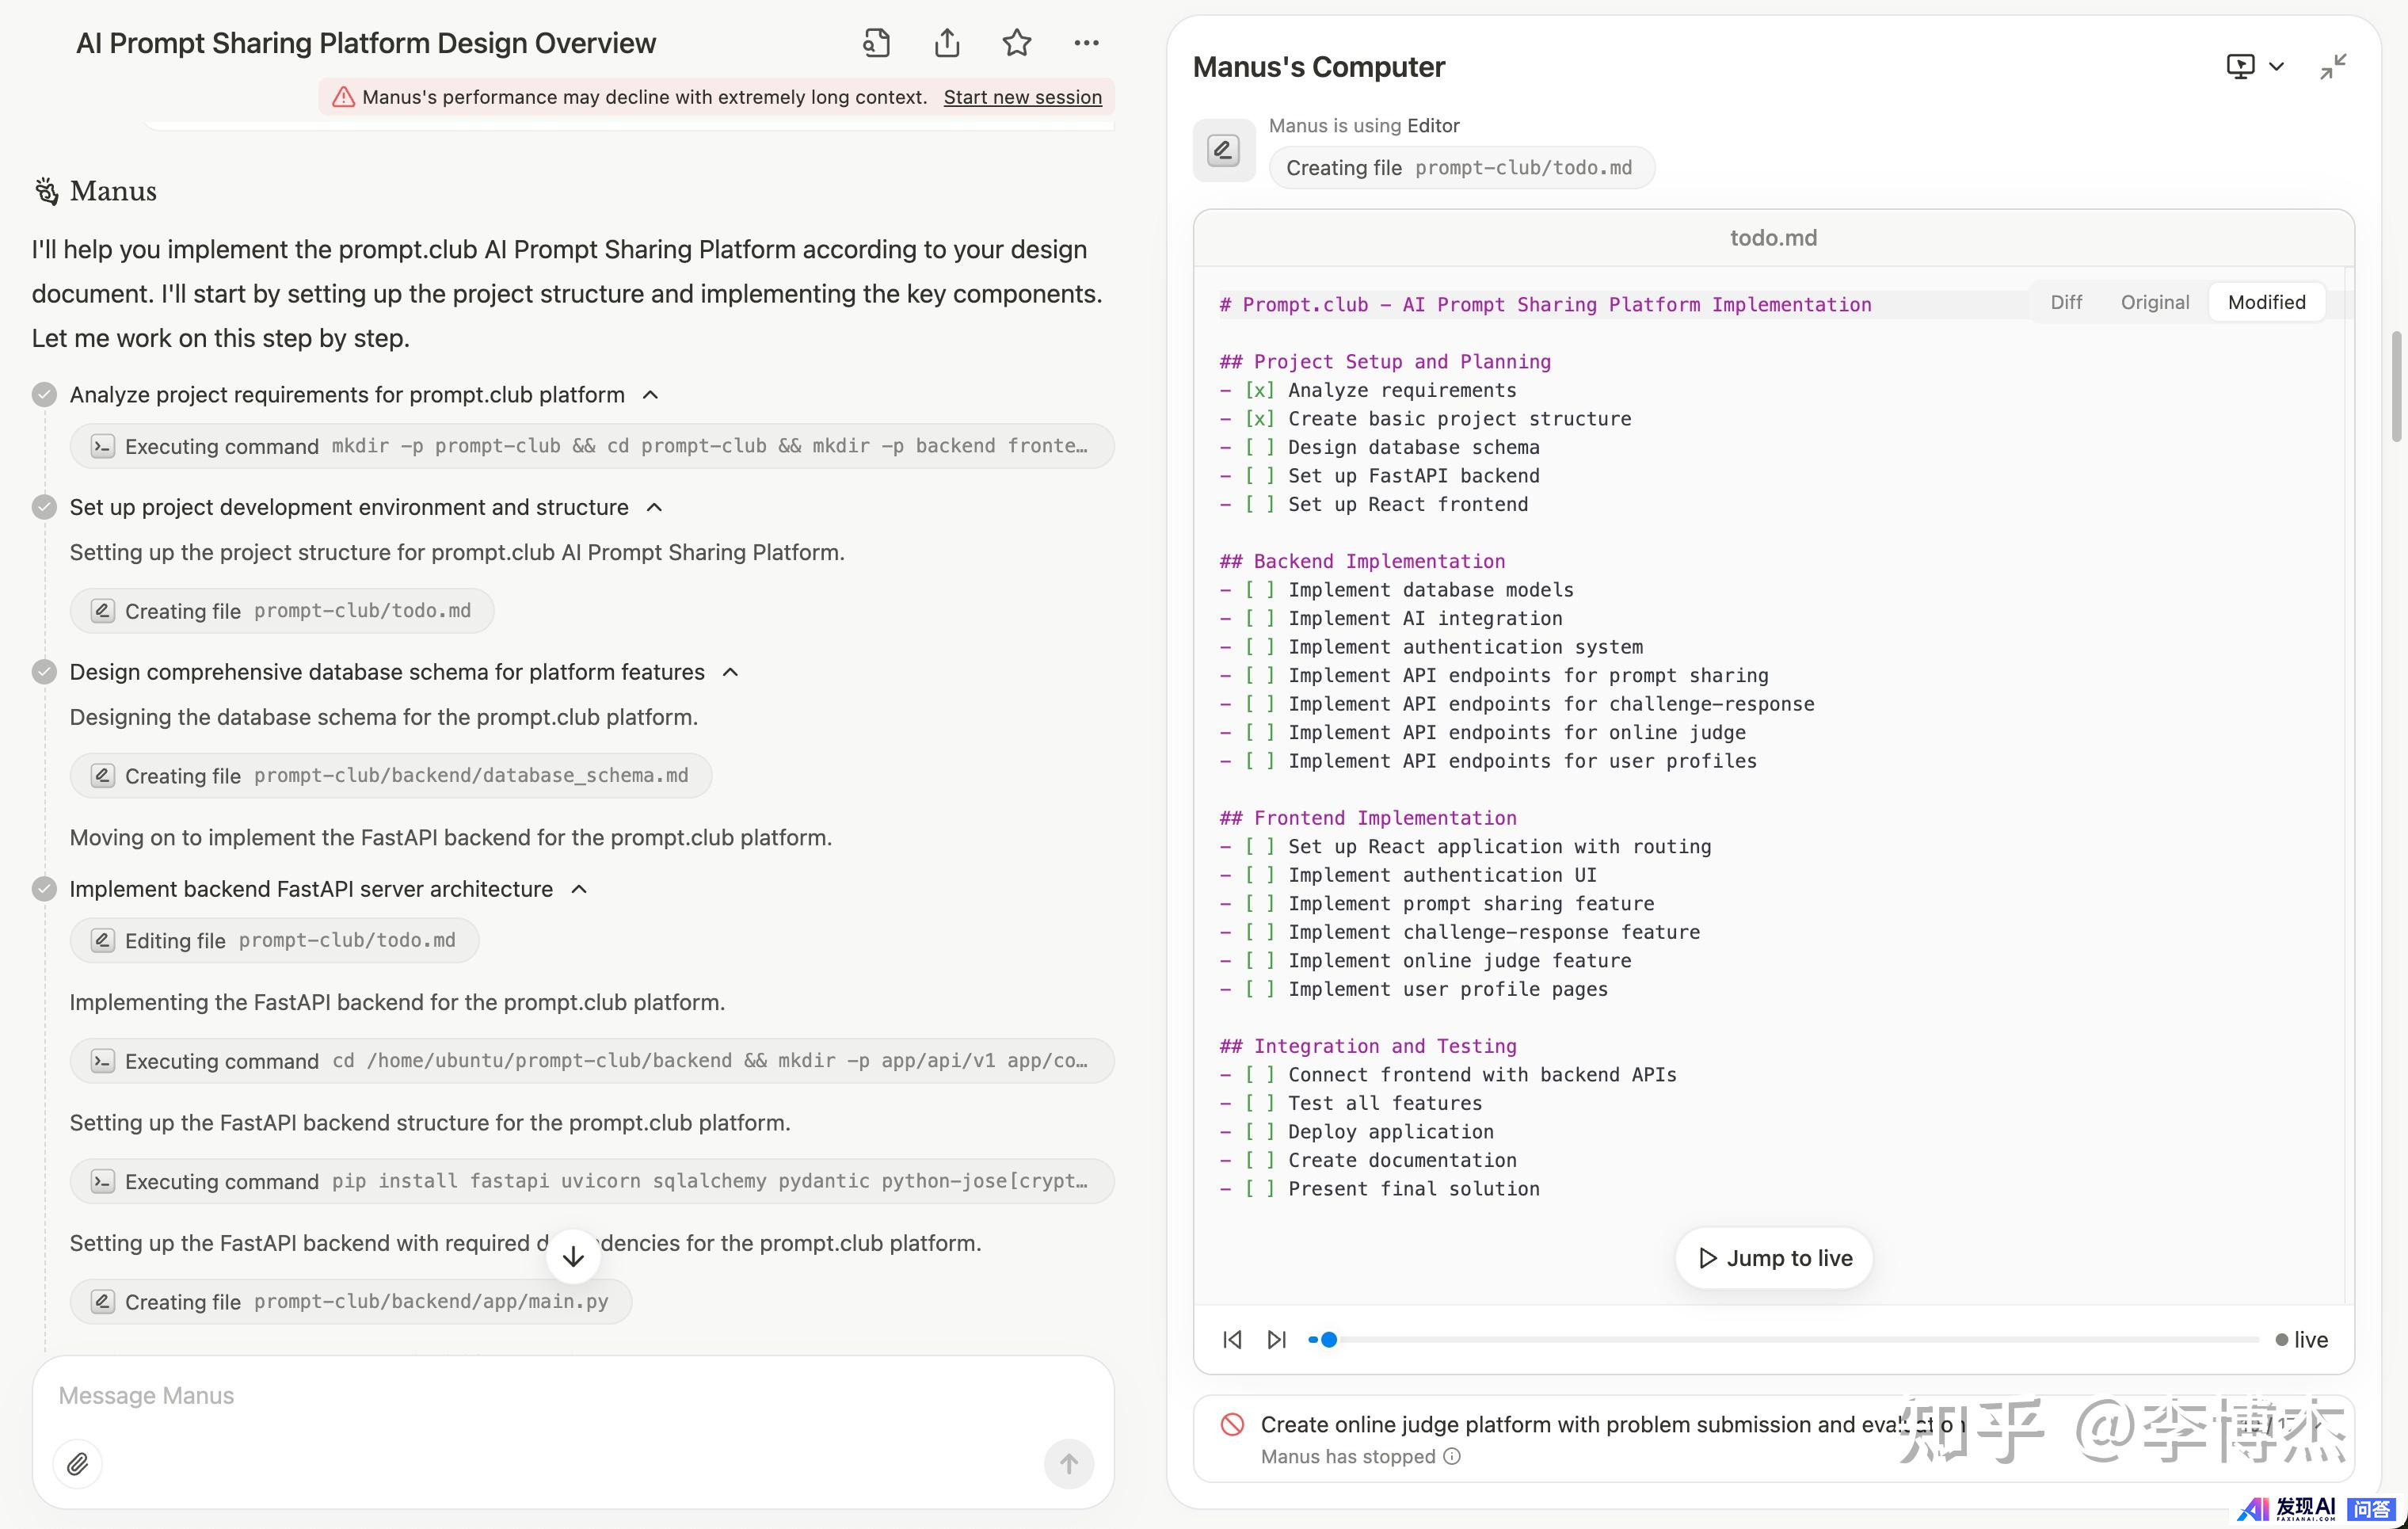
Task: Minimize Manus's Computer panel with collapse arrows
Action: 2333,67
